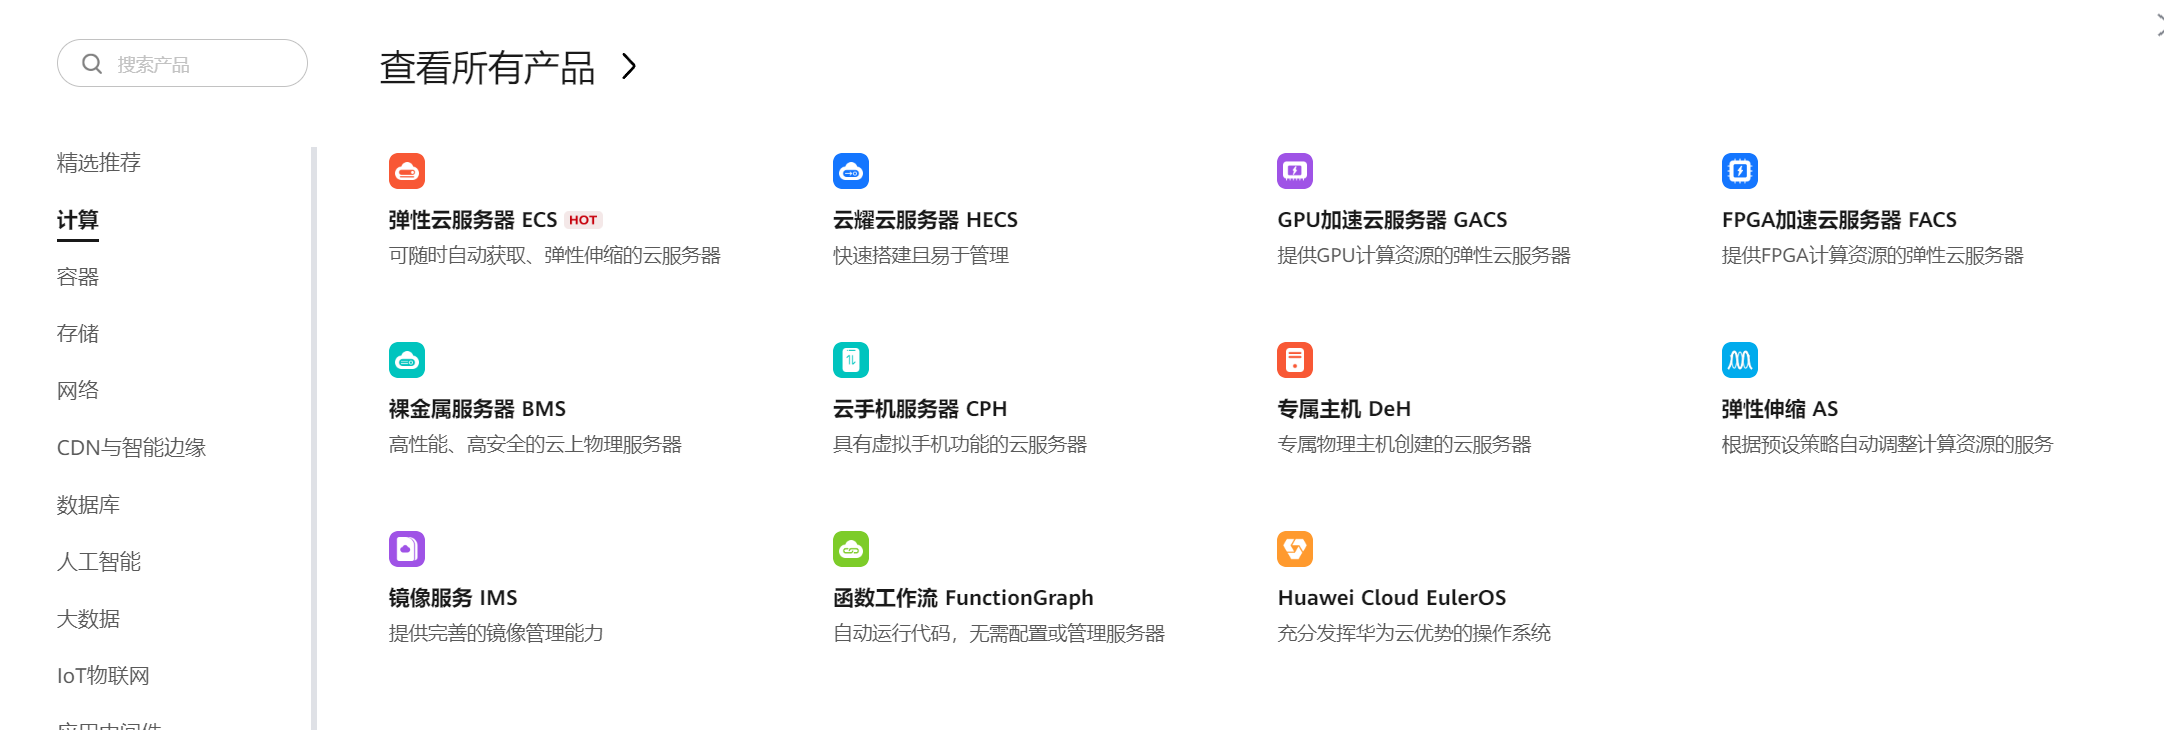This screenshot has width=2164, height=730.
Task: Click description 根据预设策略自动调整计算资源的服务
Action: click(1887, 445)
